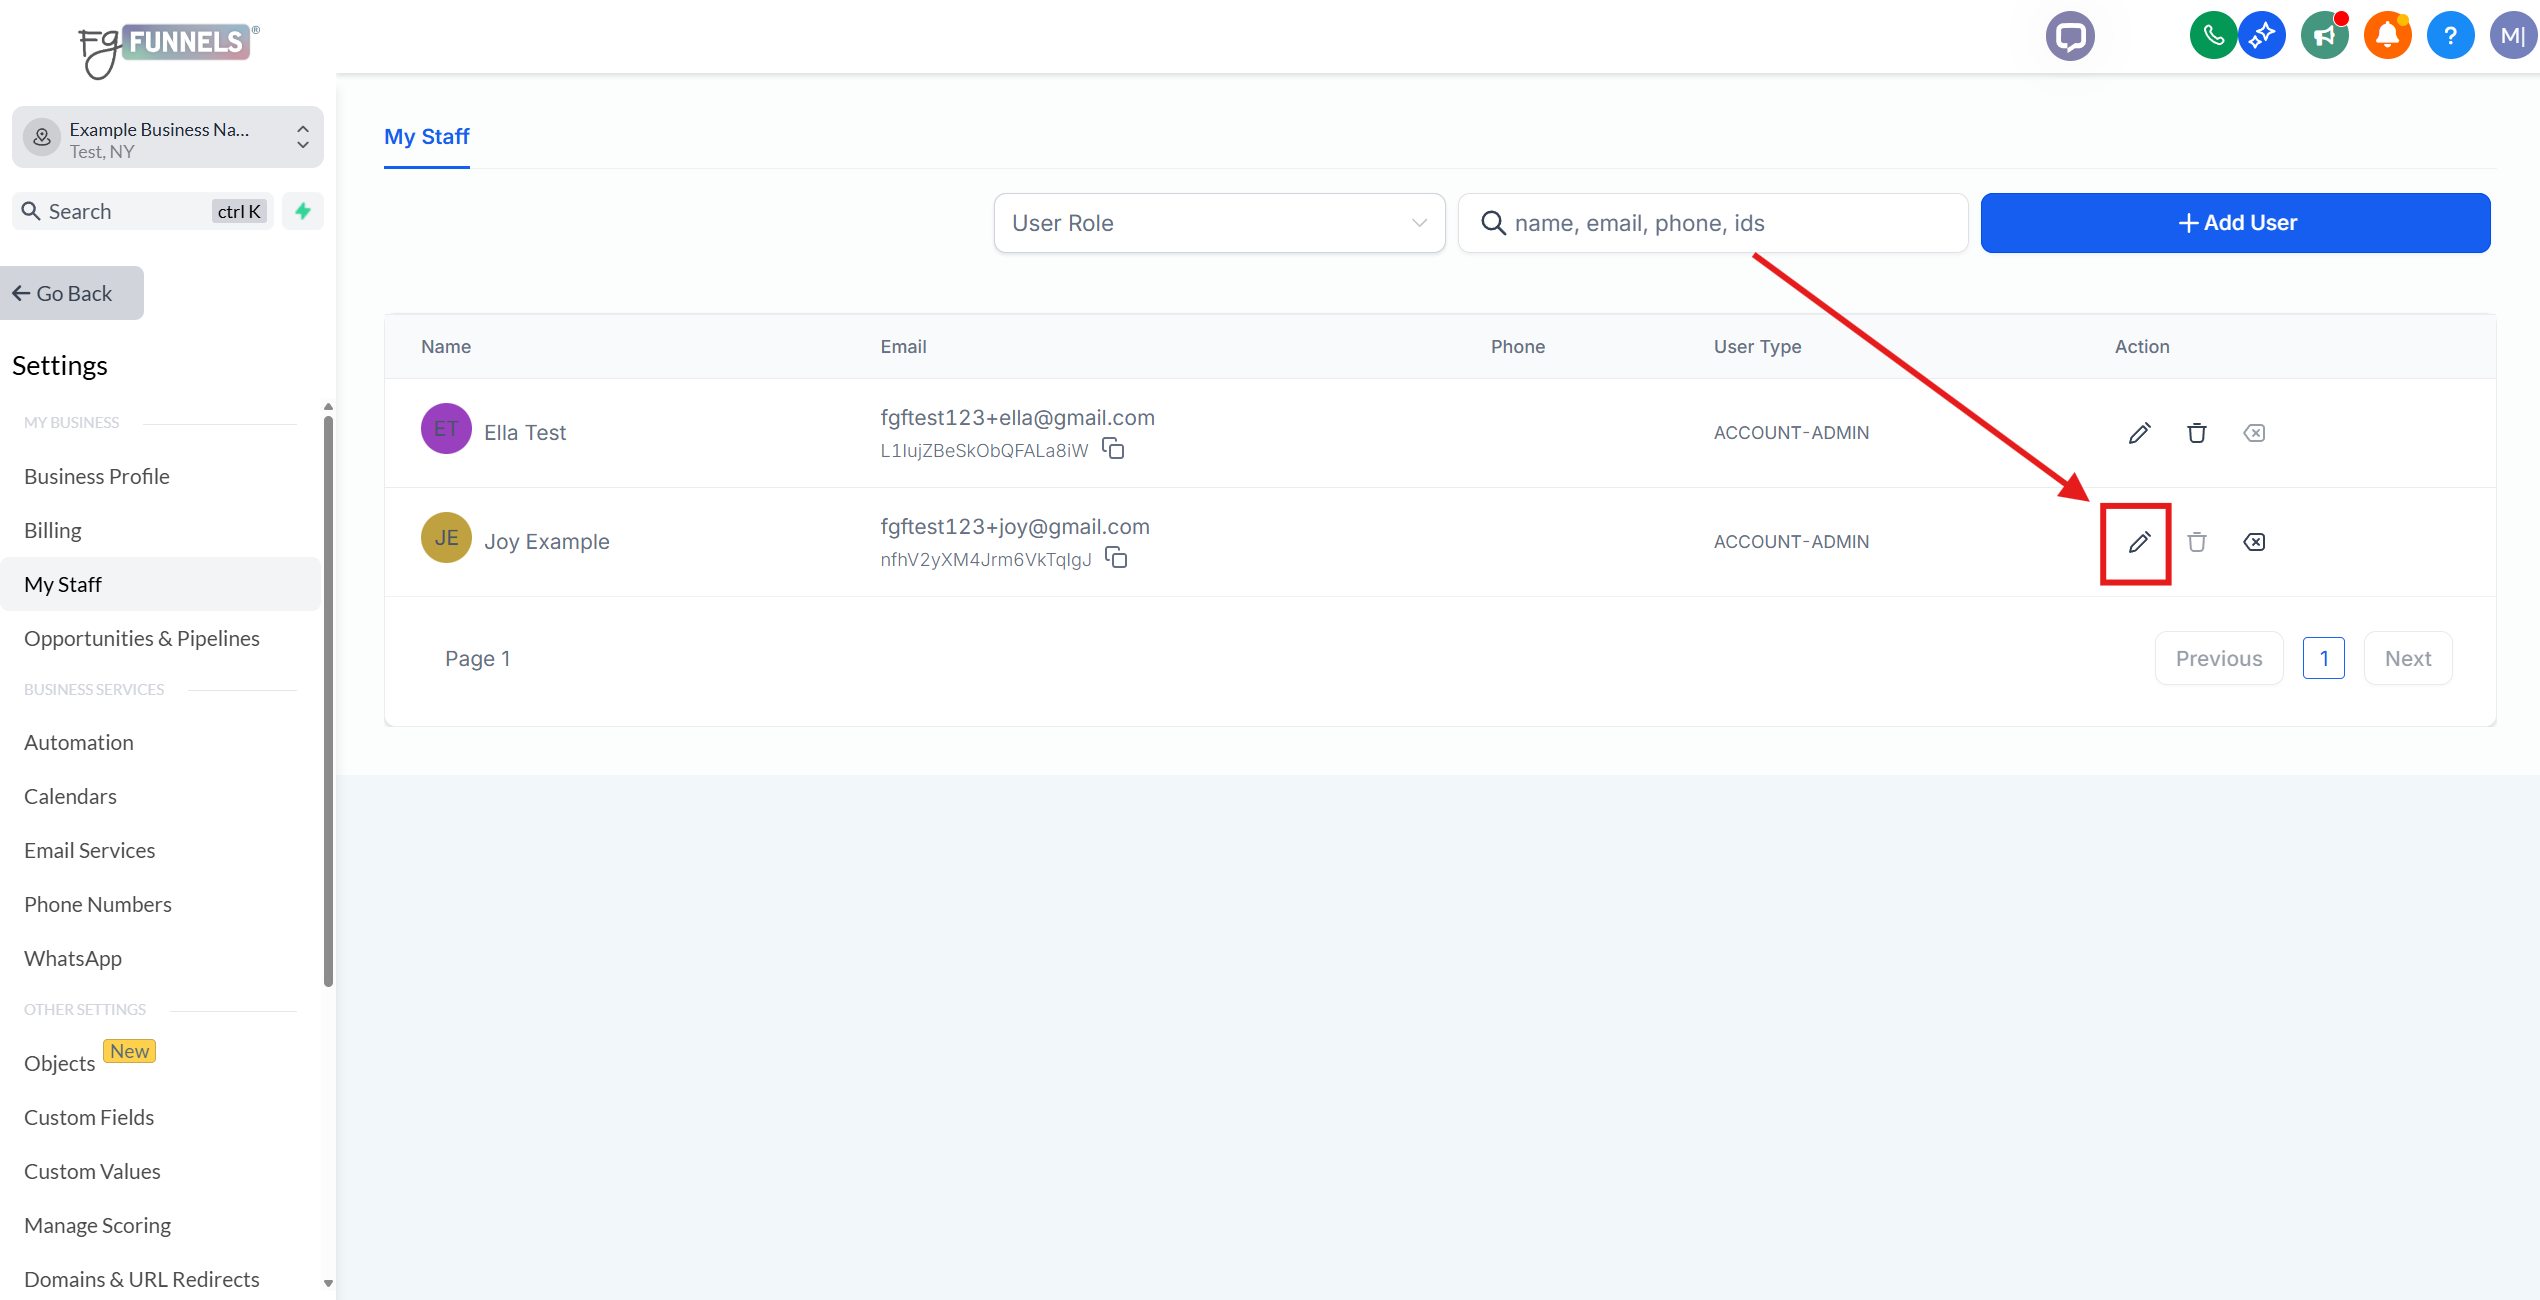
Task: Open the Example Business account switcher
Action: coord(168,138)
